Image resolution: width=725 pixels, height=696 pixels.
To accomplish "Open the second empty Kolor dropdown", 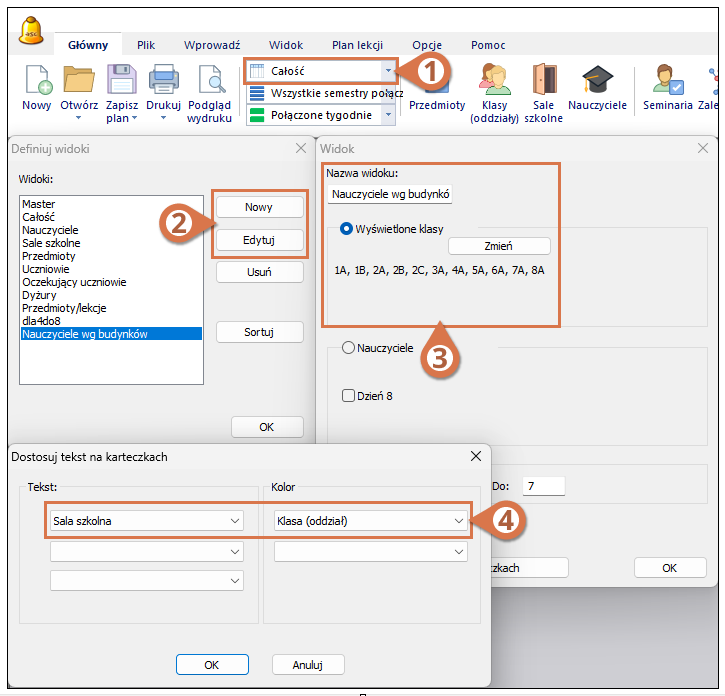I will tap(371, 551).
